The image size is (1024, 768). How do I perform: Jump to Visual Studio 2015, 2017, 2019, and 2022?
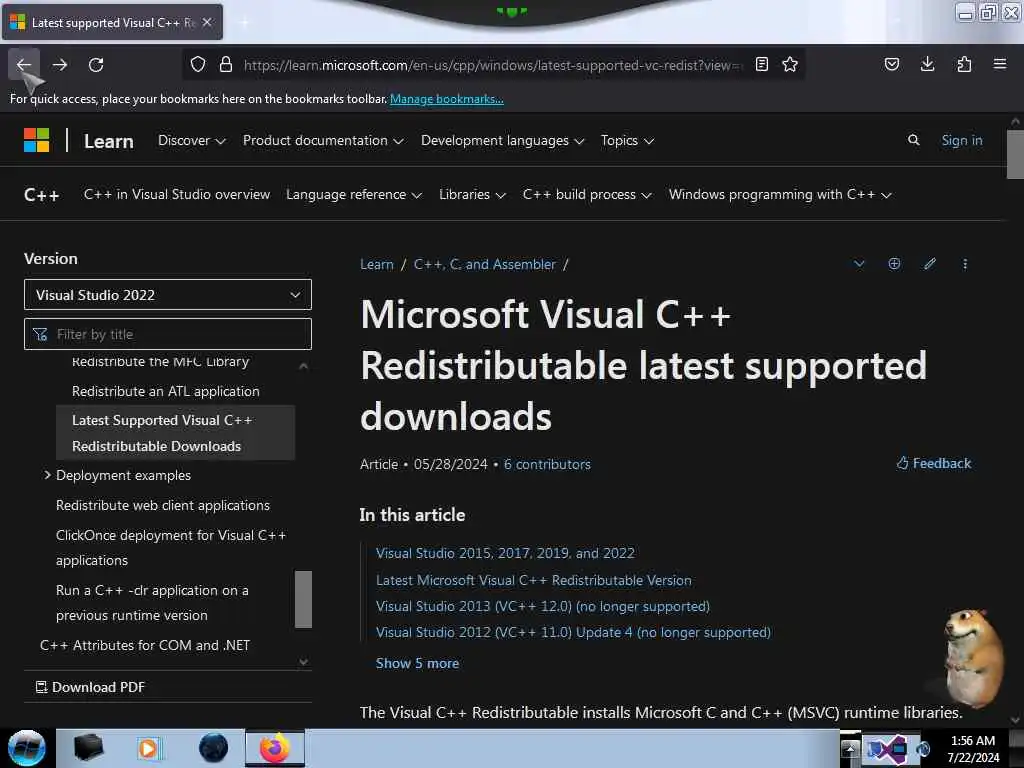(x=505, y=552)
